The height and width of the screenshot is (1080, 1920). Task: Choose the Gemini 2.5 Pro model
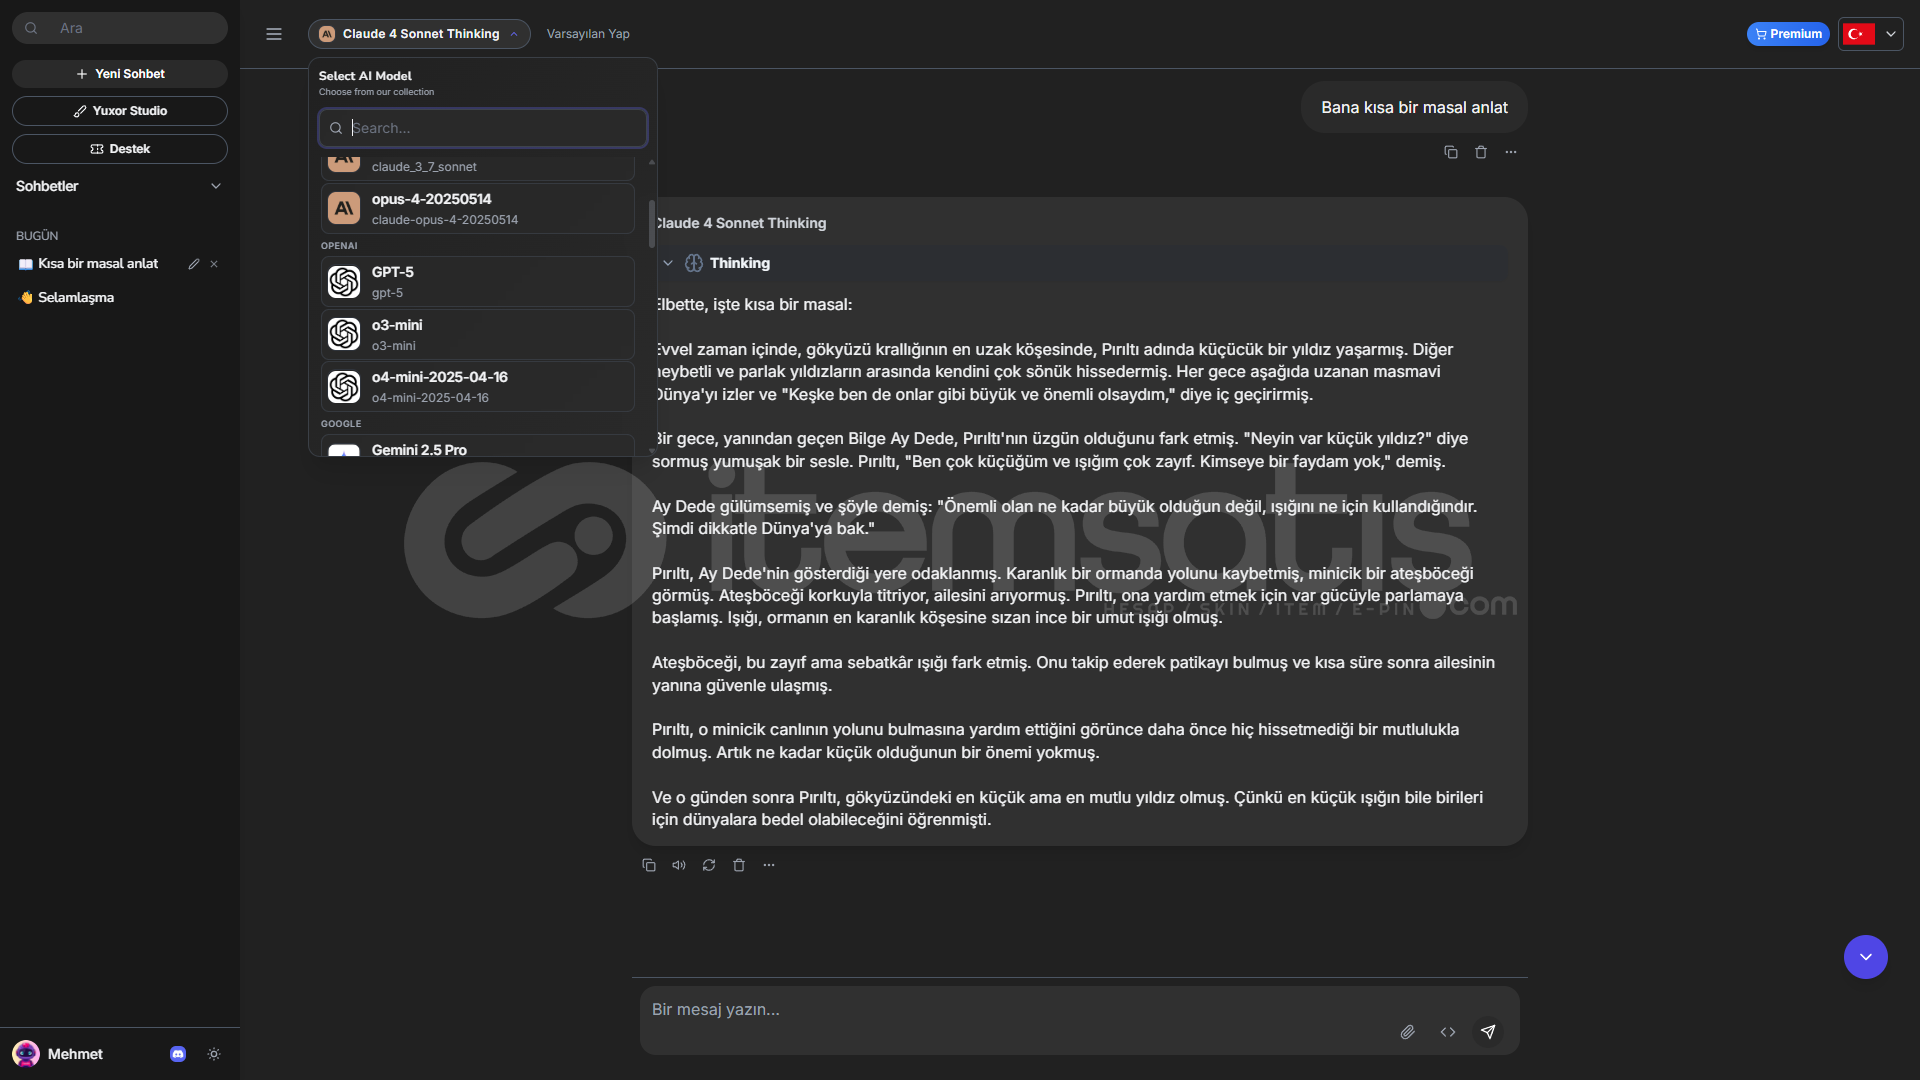pyautogui.click(x=478, y=447)
